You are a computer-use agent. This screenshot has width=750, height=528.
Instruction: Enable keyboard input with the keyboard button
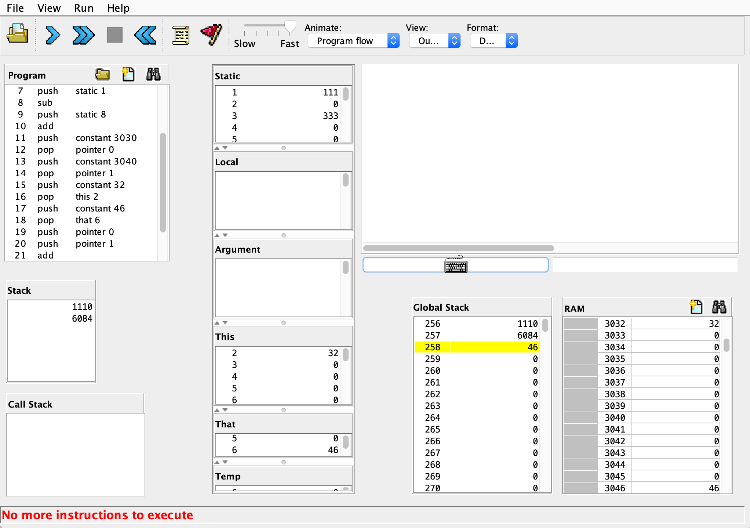tap(455, 265)
